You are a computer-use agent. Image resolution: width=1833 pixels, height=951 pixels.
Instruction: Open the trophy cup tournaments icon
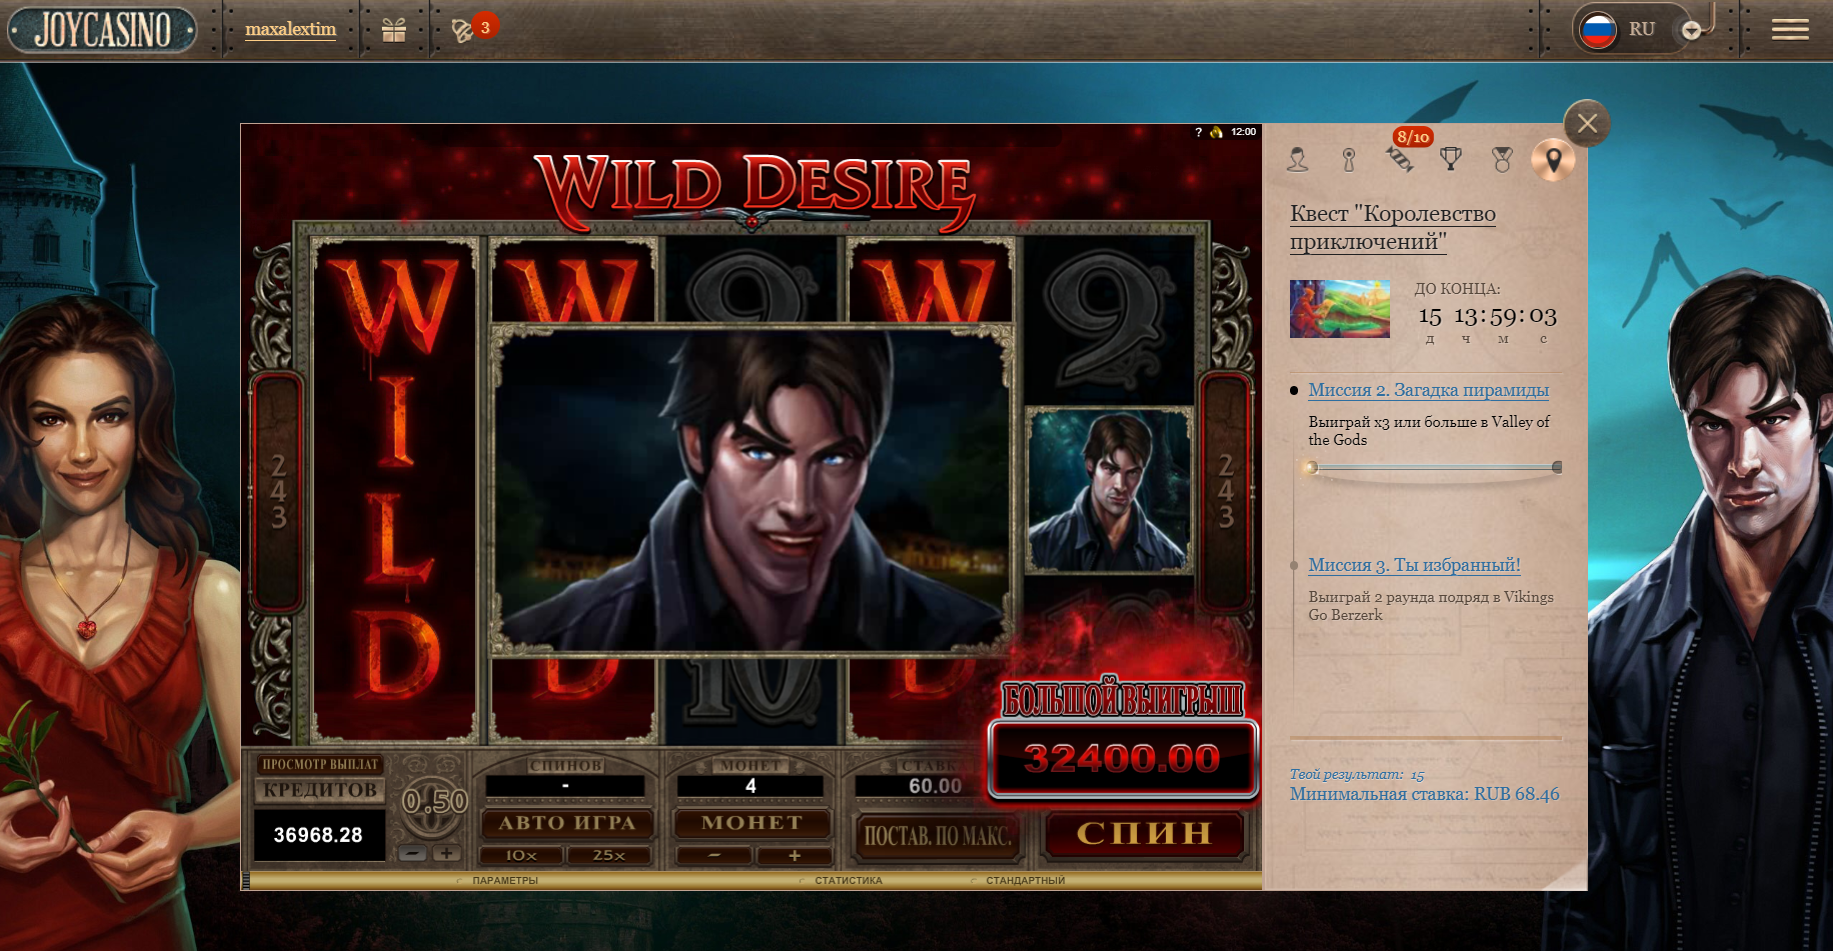pos(1451,159)
